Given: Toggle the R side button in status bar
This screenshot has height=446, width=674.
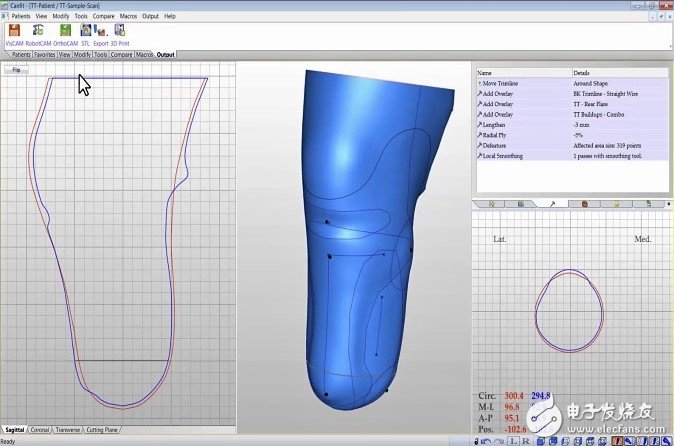Looking at the screenshot, I should [x=525, y=440].
